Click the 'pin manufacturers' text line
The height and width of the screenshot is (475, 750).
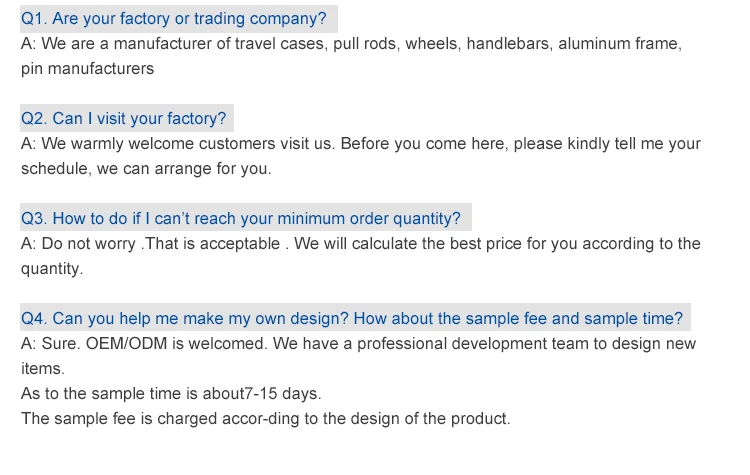[x=88, y=69]
